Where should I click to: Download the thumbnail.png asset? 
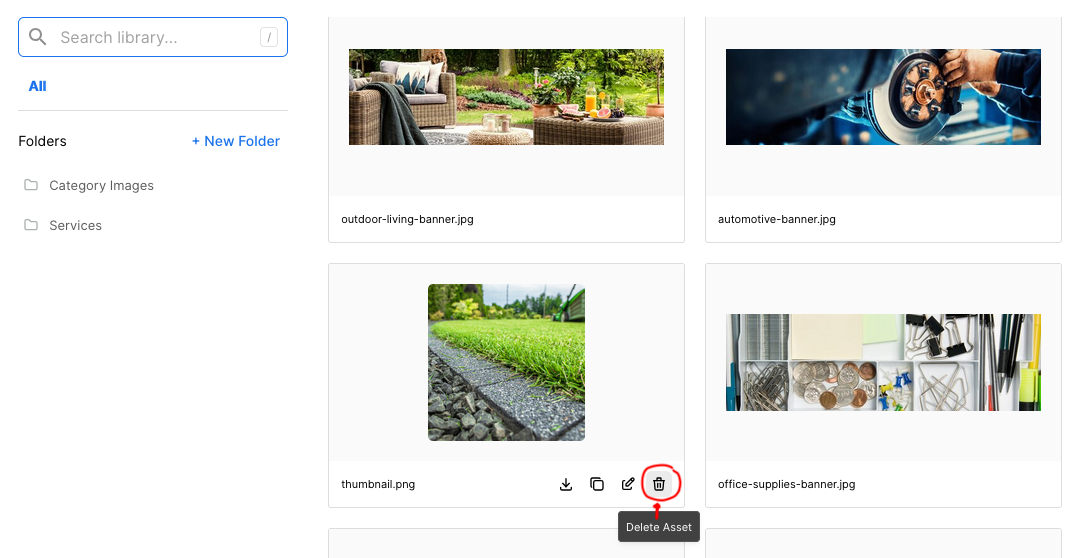[566, 484]
